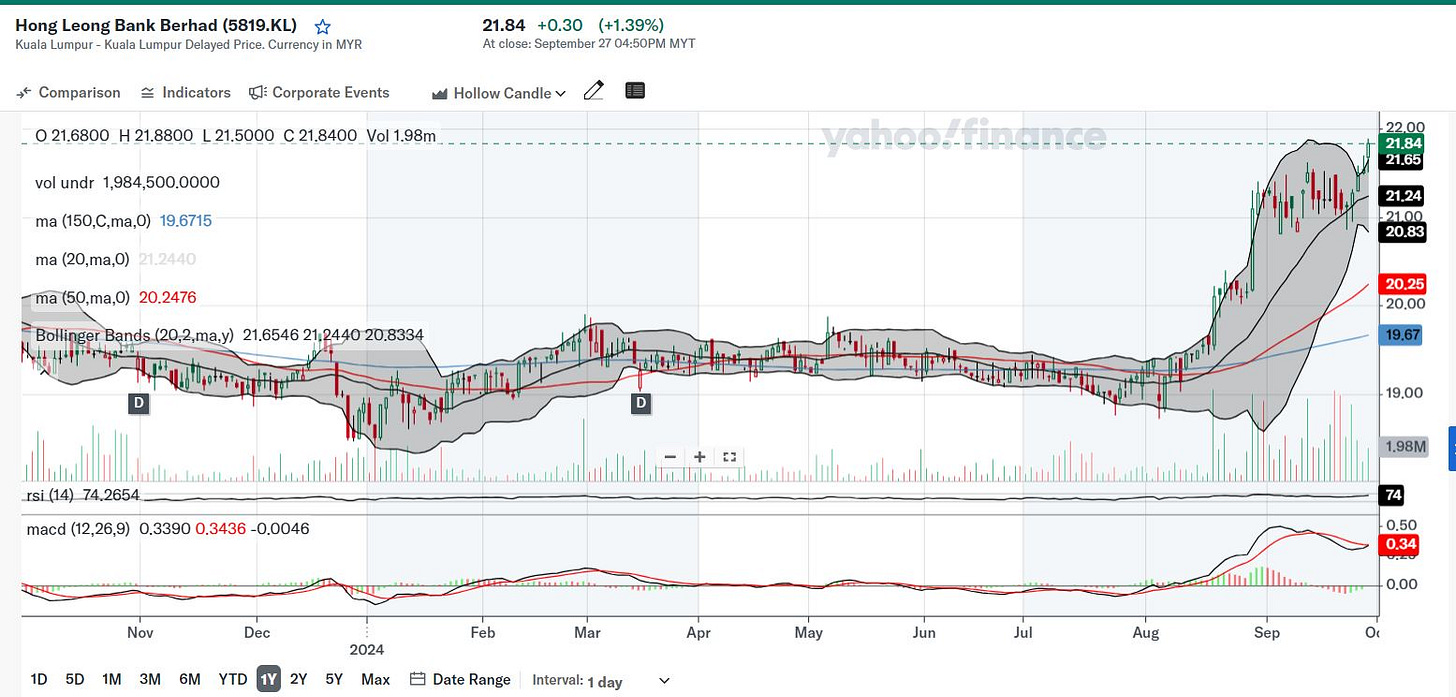Select the 5Y time range
The height and width of the screenshot is (697, 1456).
(334, 680)
